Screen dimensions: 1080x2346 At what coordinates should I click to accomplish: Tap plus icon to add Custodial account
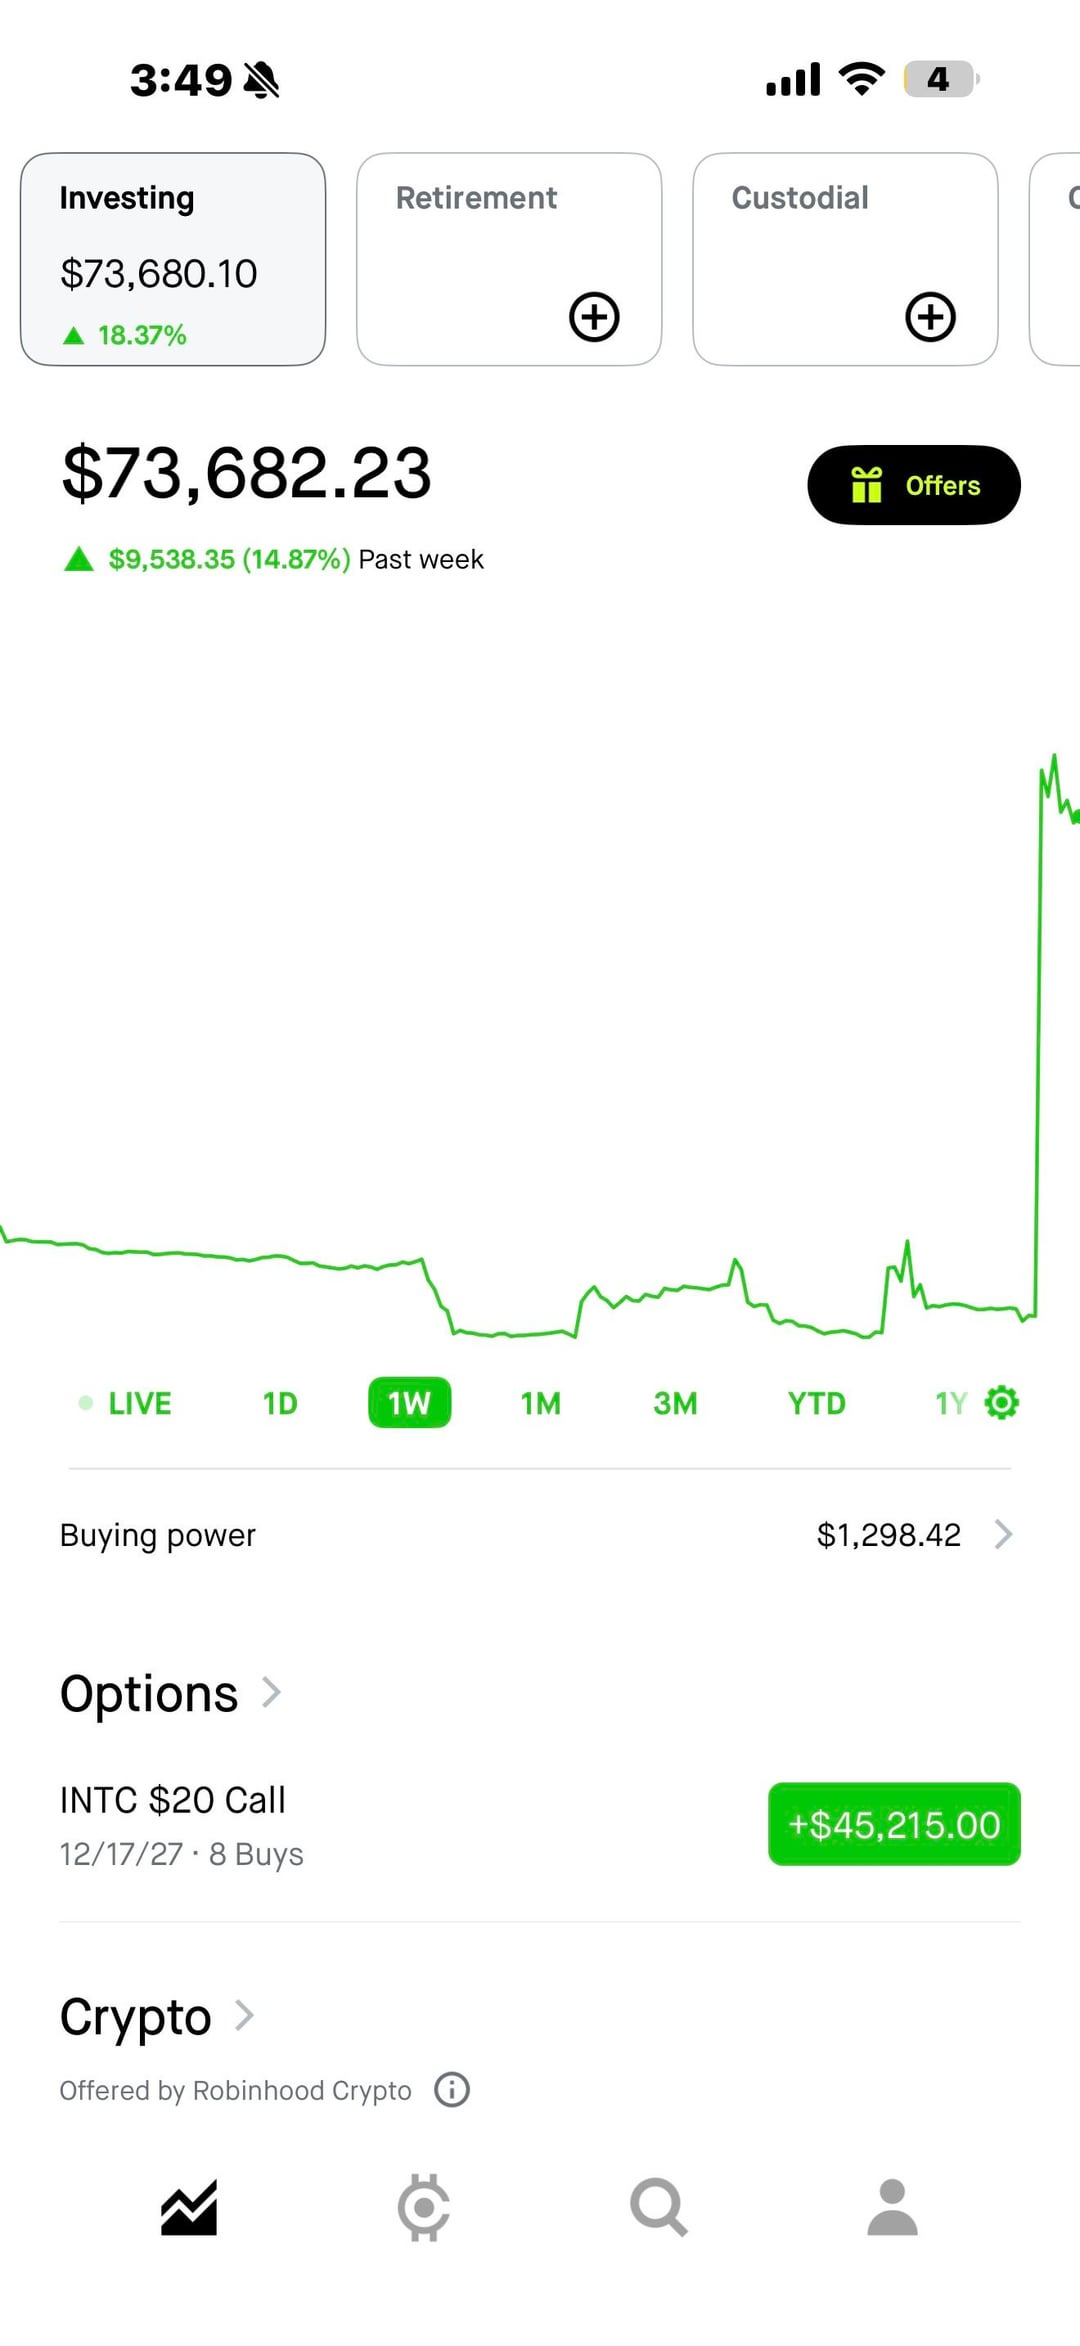click(x=930, y=317)
